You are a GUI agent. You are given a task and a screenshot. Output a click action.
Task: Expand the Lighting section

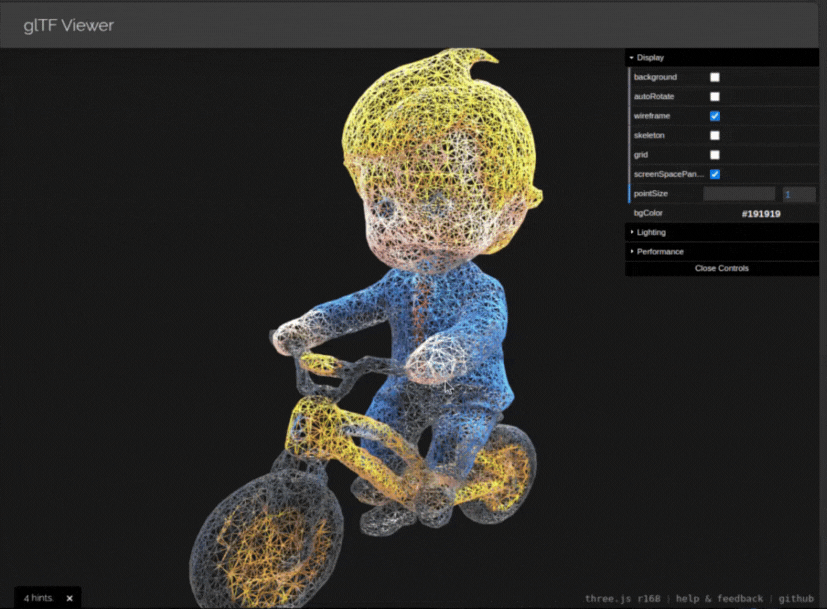[x=651, y=232]
